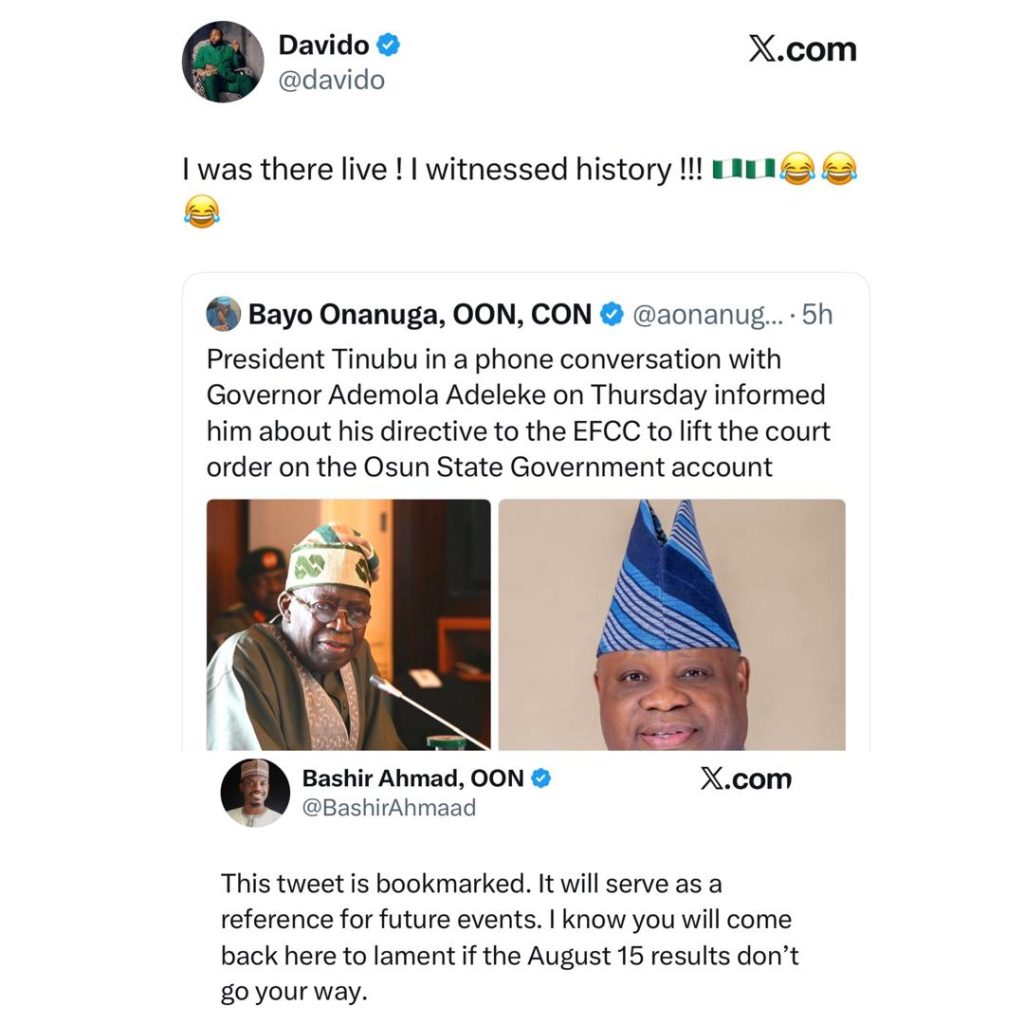The image size is (1024, 1024).
Task: Open the quoted tweet text about President Tinubu
Action: [519, 413]
